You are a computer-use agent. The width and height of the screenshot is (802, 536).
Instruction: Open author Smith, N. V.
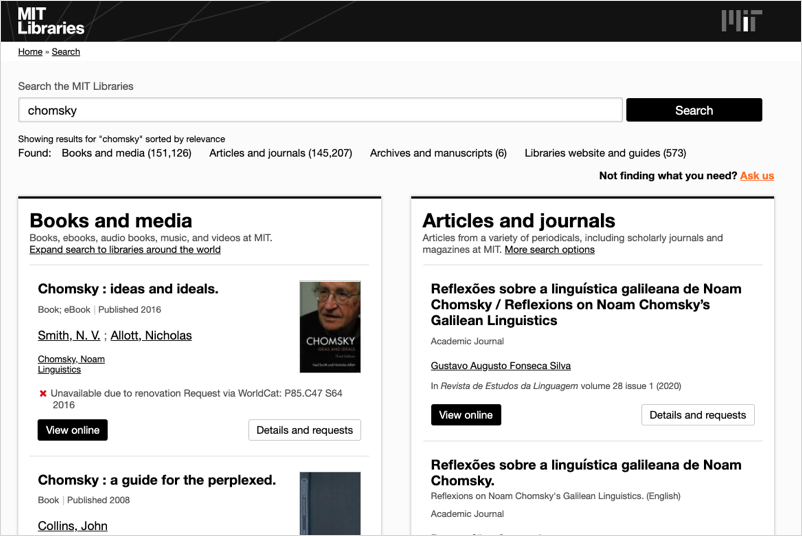(69, 336)
